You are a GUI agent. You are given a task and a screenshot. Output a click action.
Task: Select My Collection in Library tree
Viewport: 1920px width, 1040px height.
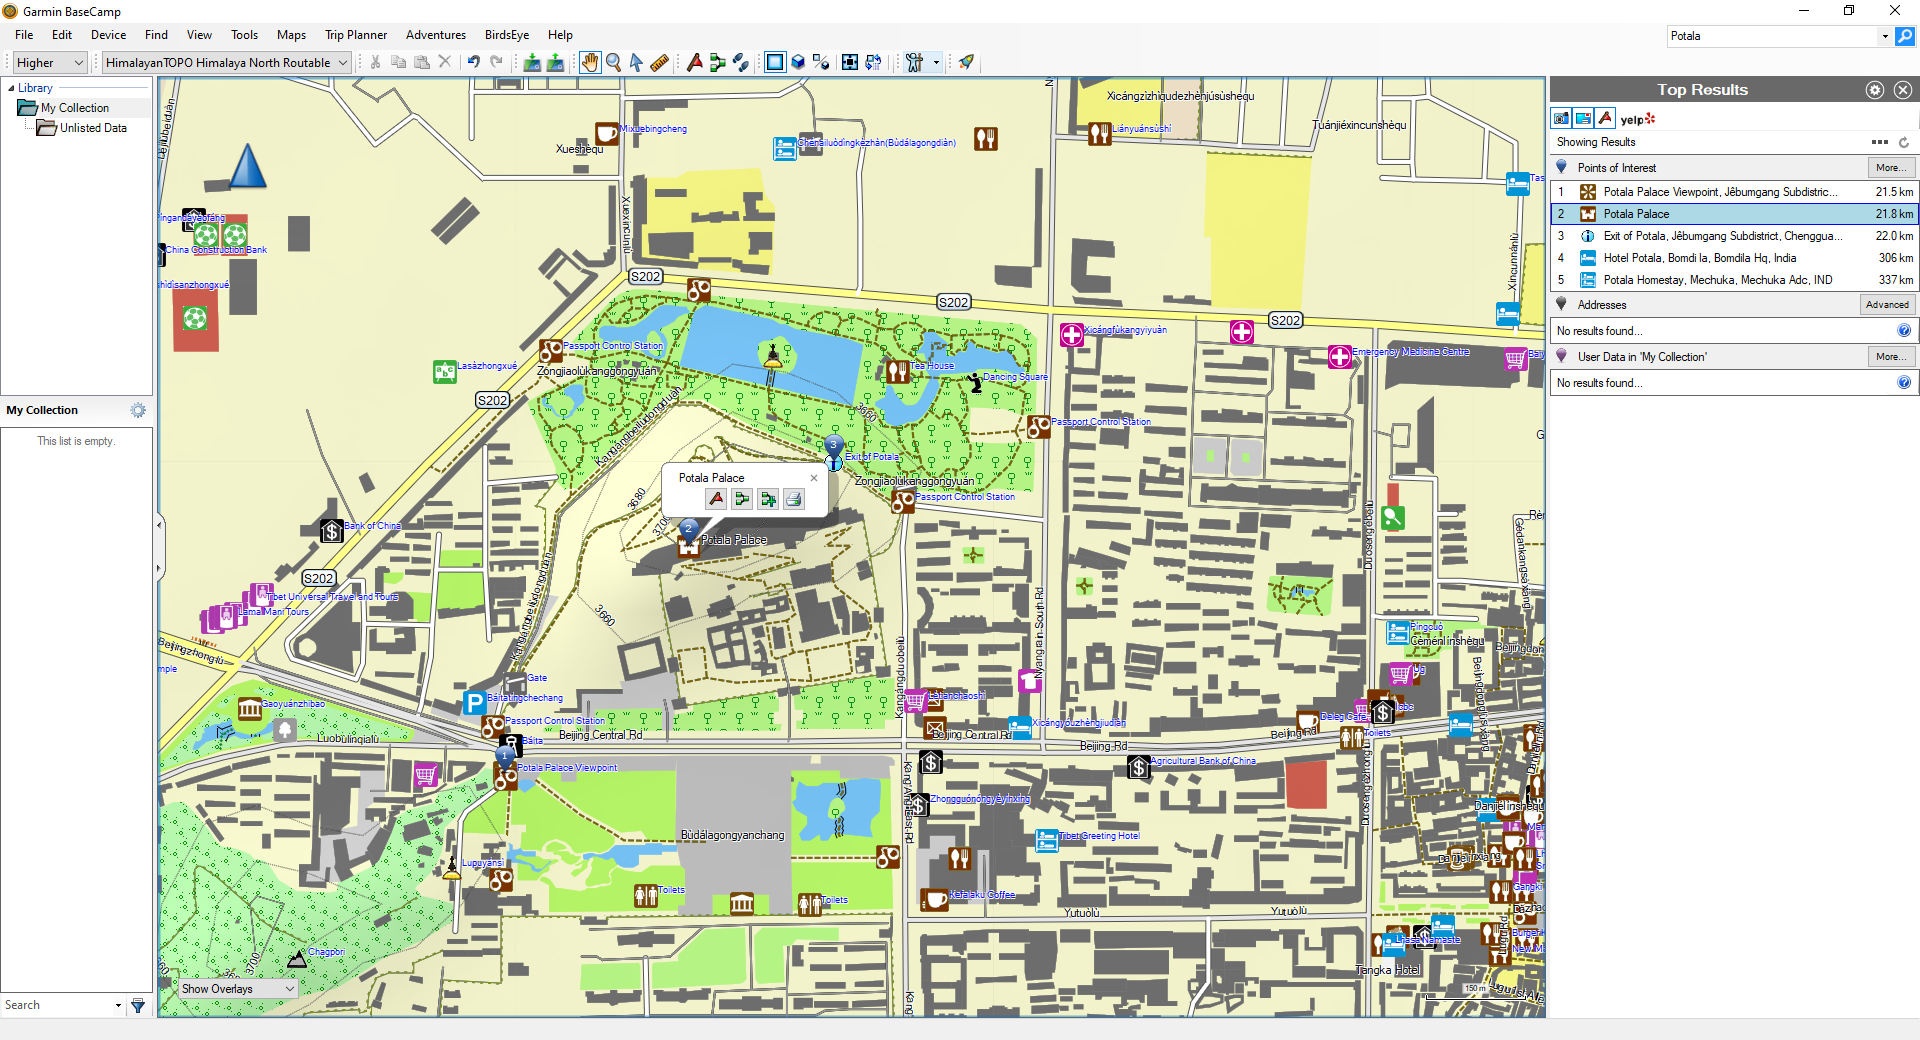click(75, 108)
